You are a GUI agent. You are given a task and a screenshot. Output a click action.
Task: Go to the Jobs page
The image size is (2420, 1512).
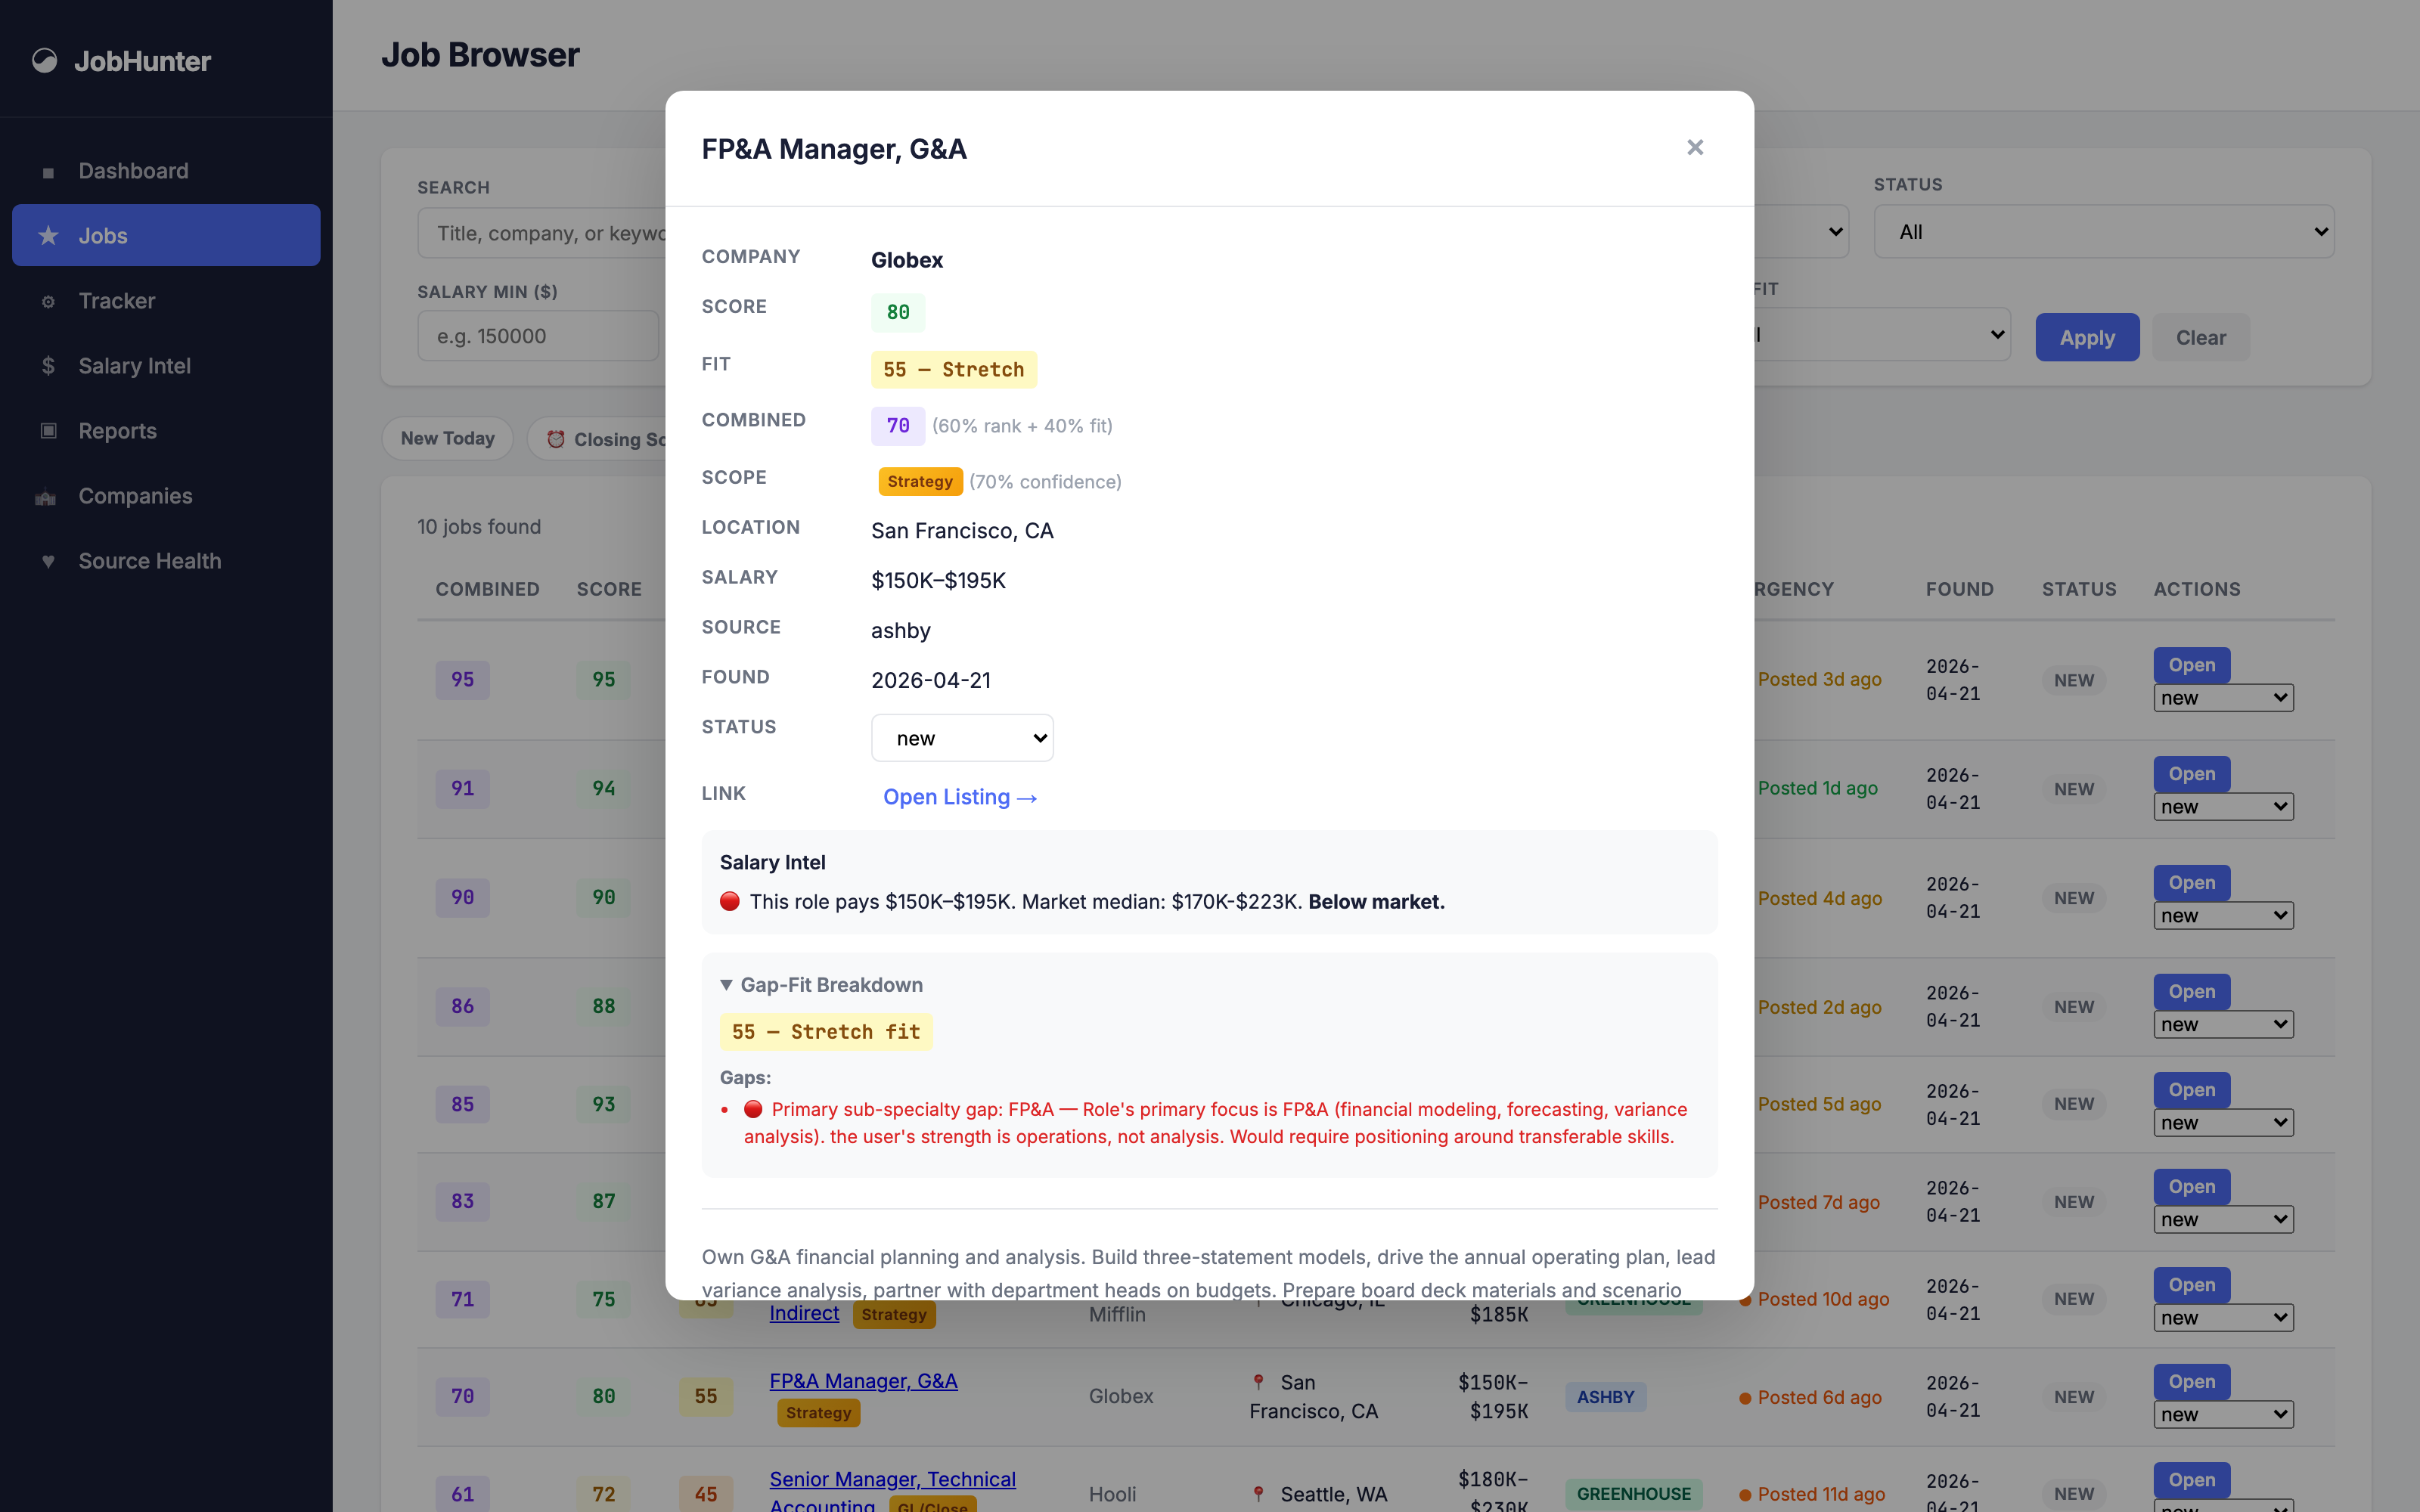166,235
